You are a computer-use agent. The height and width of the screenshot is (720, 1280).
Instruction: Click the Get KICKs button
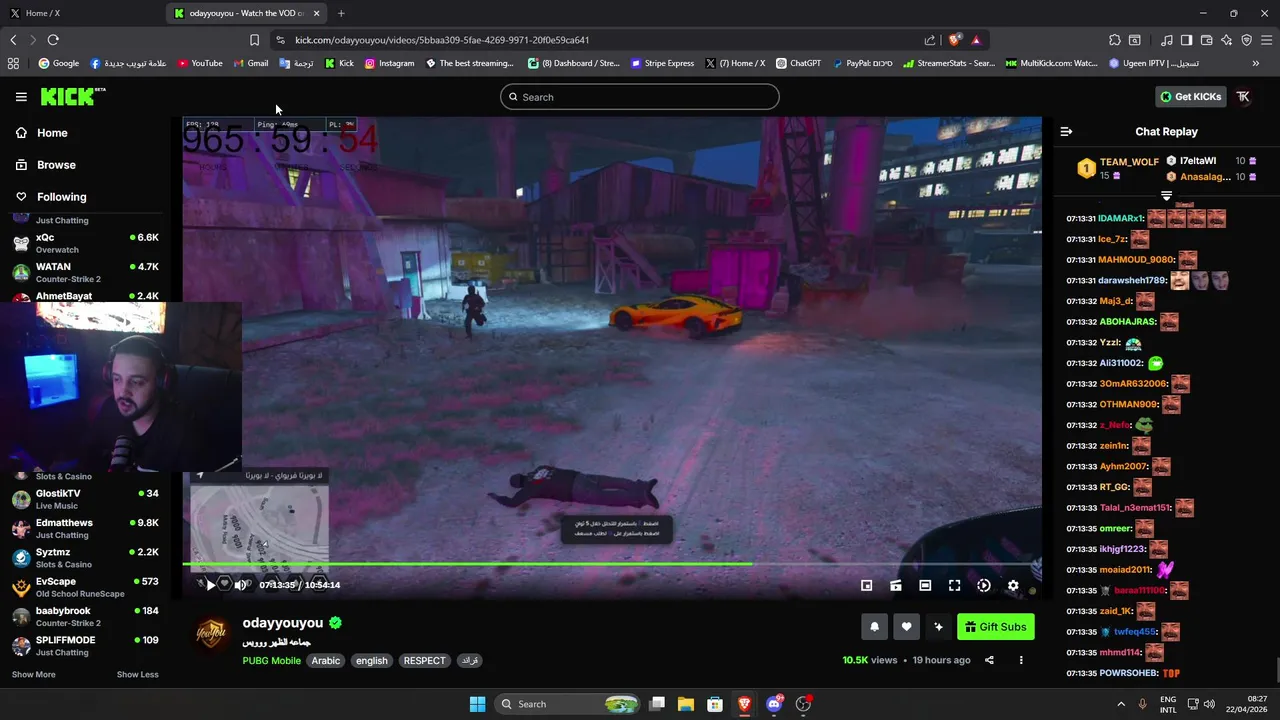[1190, 97]
